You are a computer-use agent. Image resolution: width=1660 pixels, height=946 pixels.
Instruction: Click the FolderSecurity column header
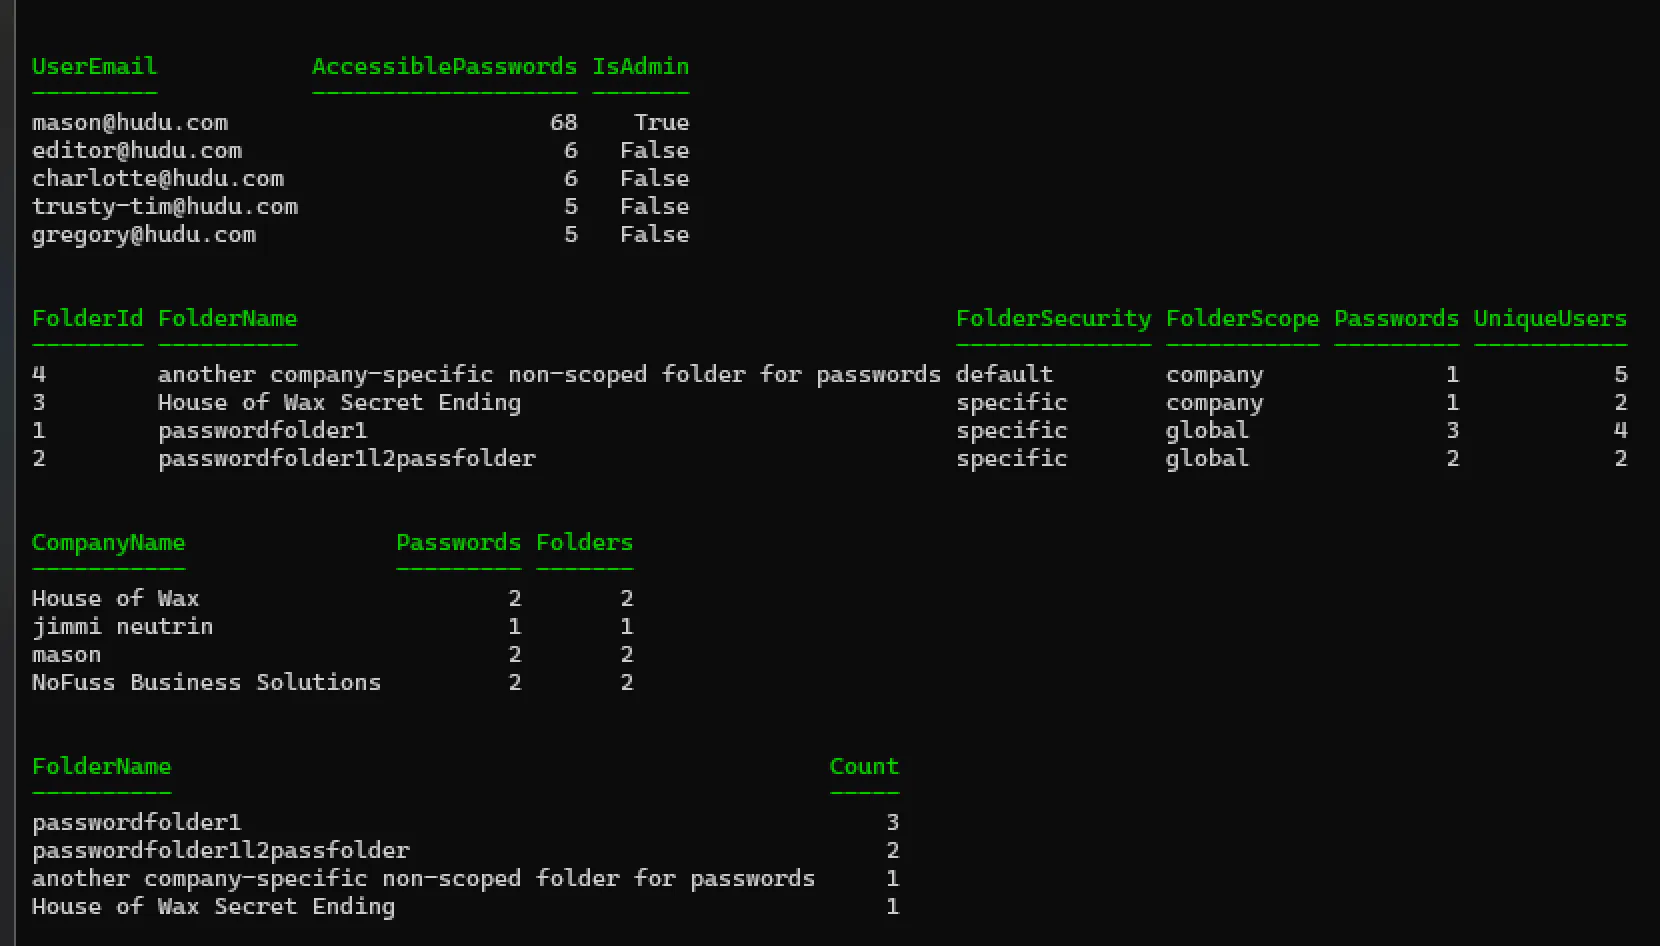pyautogui.click(x=1053, y=318)
